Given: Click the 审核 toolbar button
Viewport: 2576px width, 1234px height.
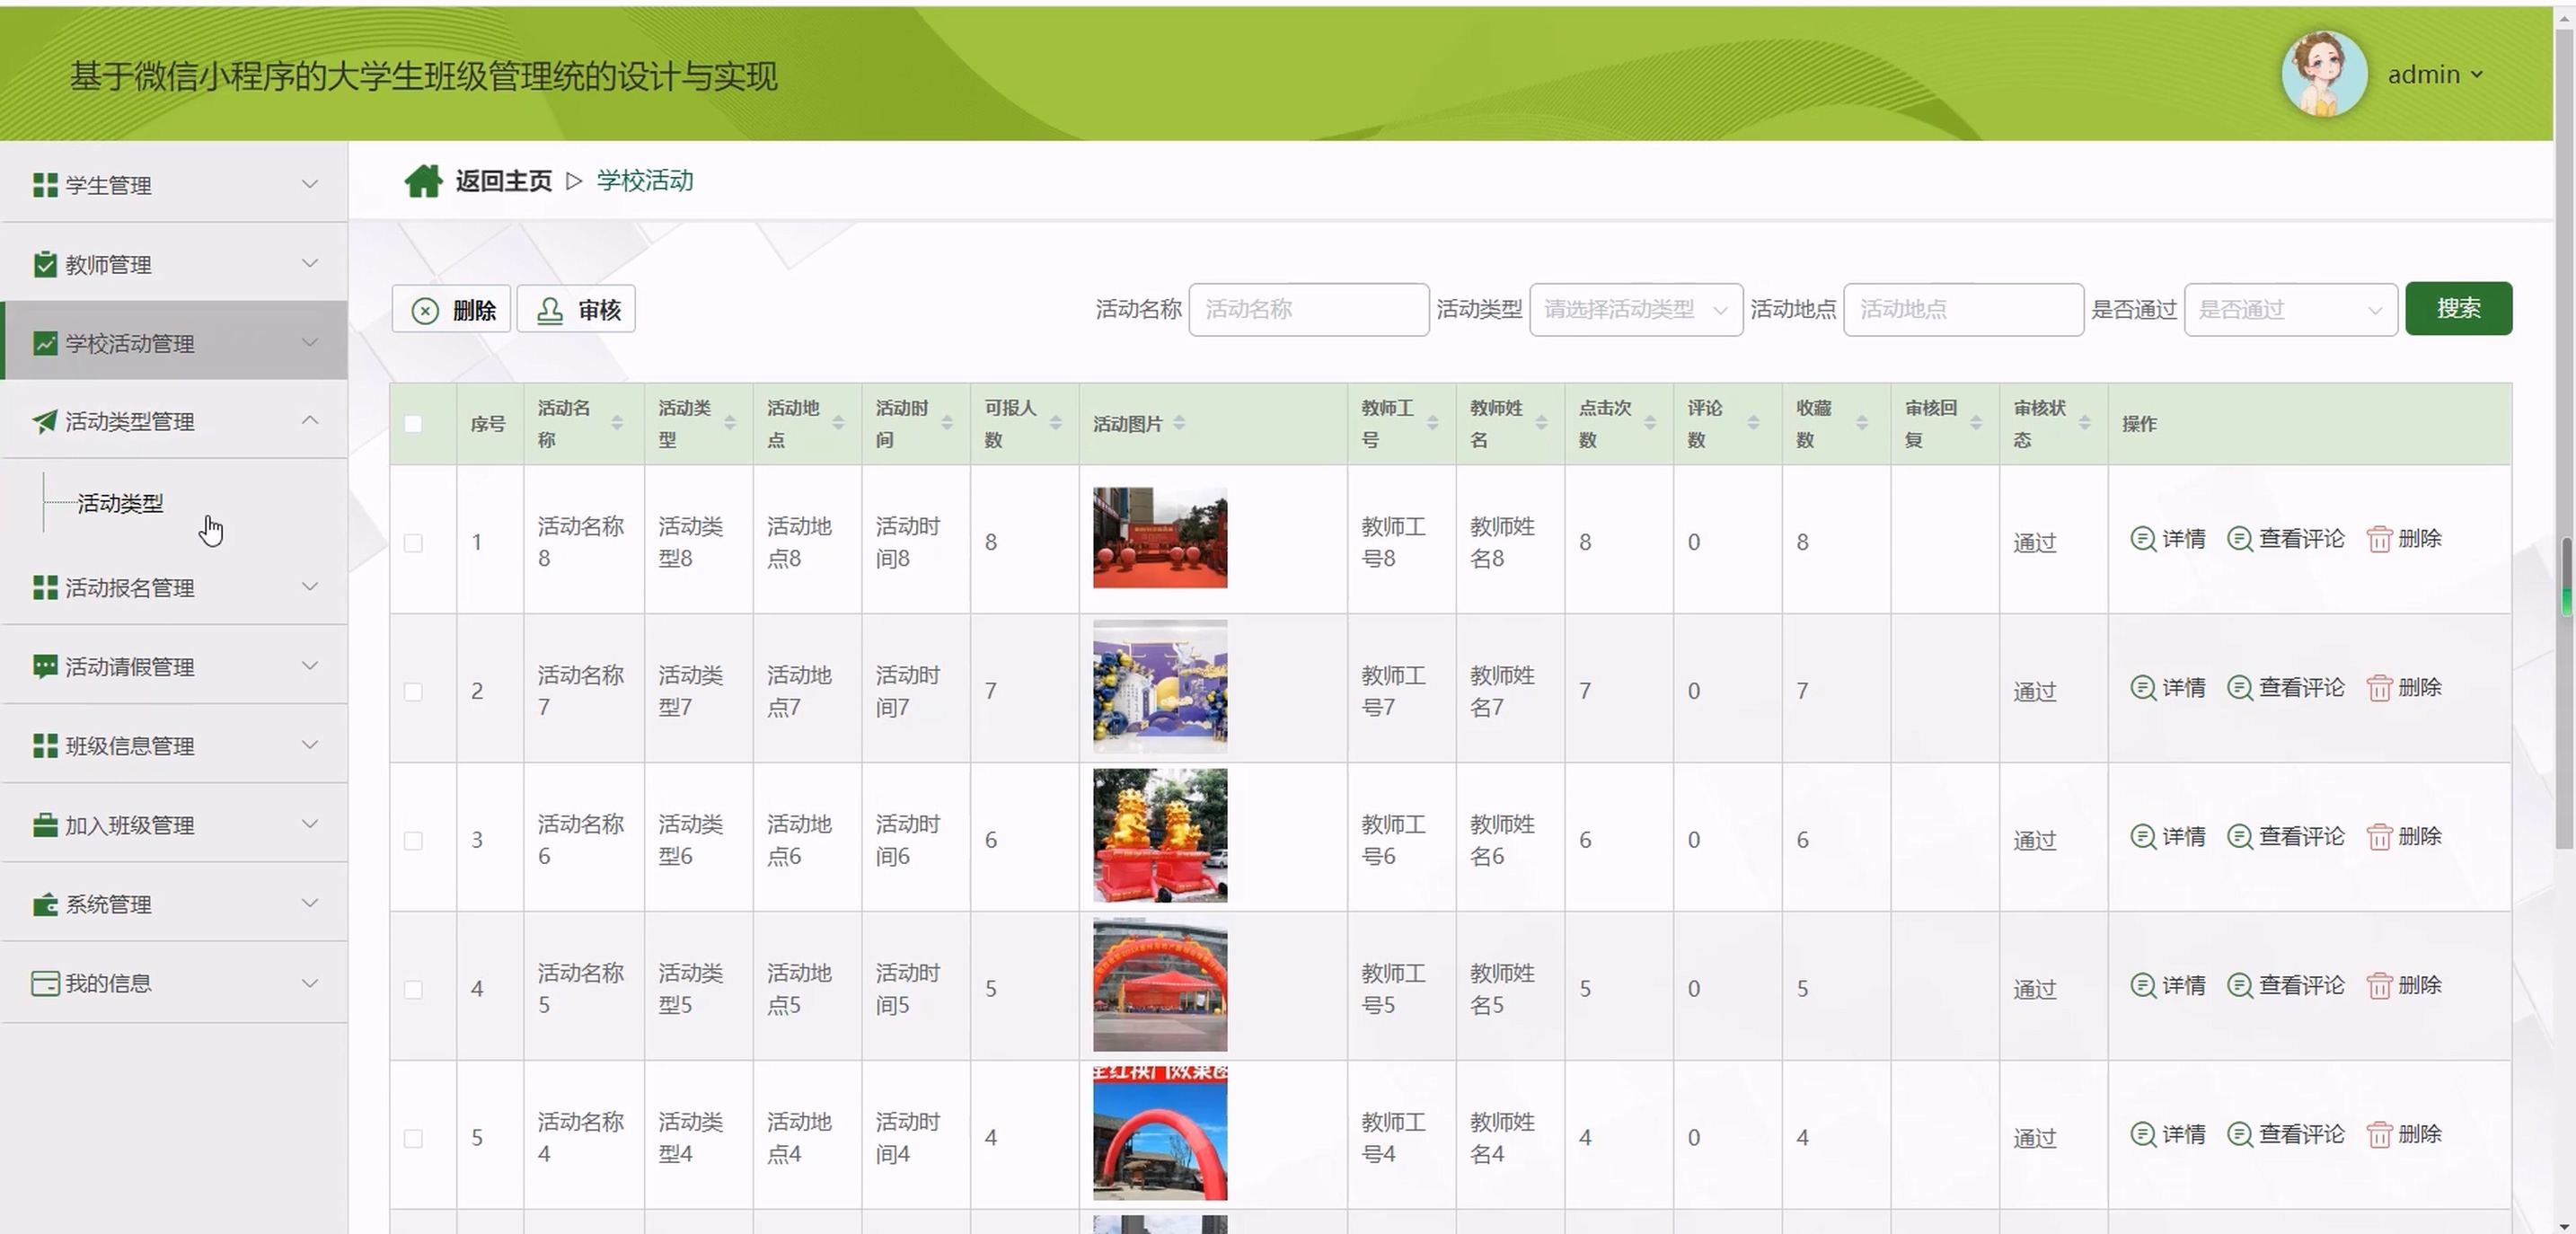Looking at the screenshot, I should tap(576, 310).
